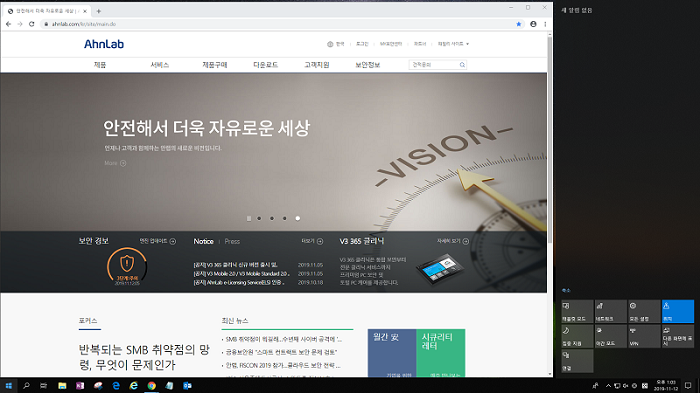The width and height of the screenshot is (700, 393).
Task: Open the 제품구매 main menu item
Action: 215,65
